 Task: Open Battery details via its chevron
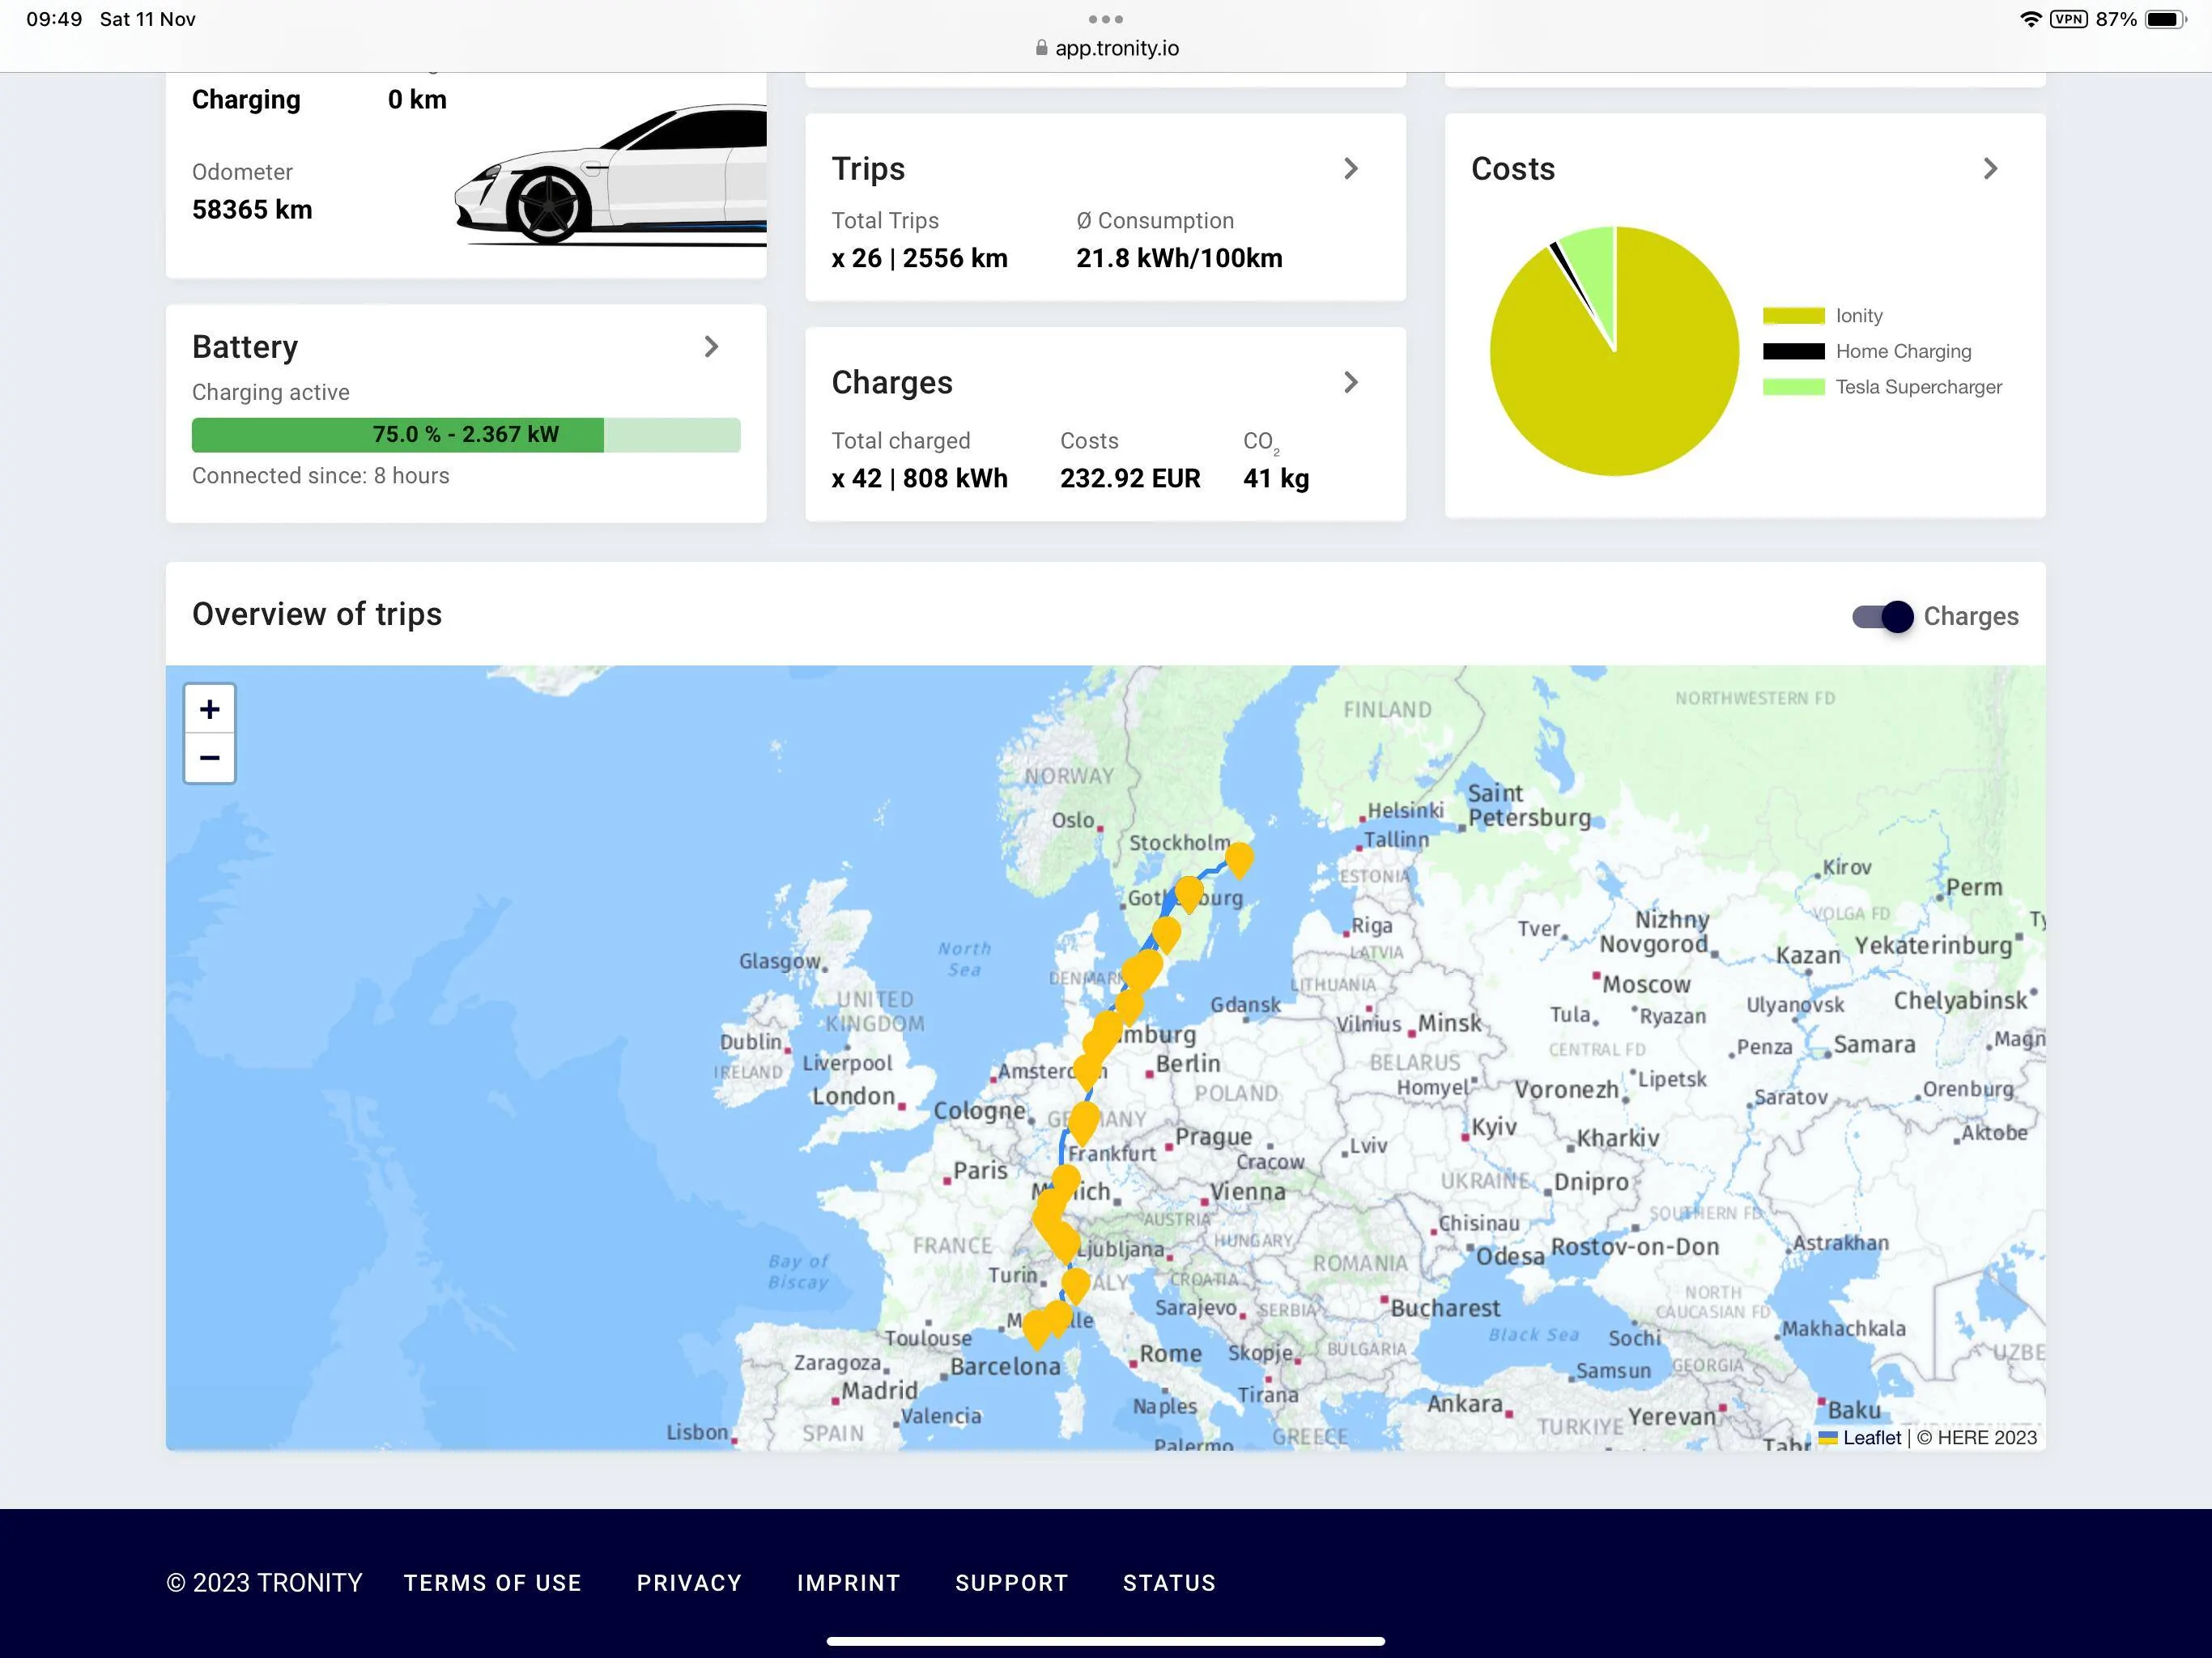711,347
